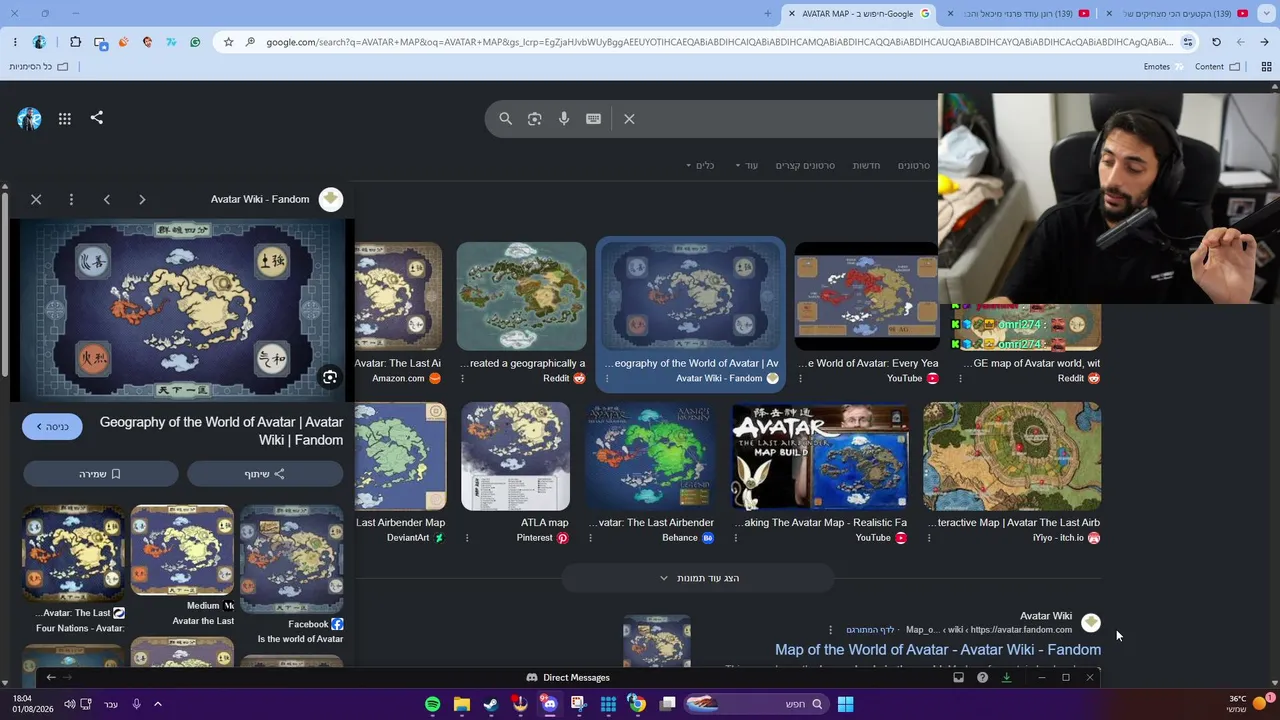Reload the page in Chrome
This screenshot has width=1280, height=720.
1216,42
